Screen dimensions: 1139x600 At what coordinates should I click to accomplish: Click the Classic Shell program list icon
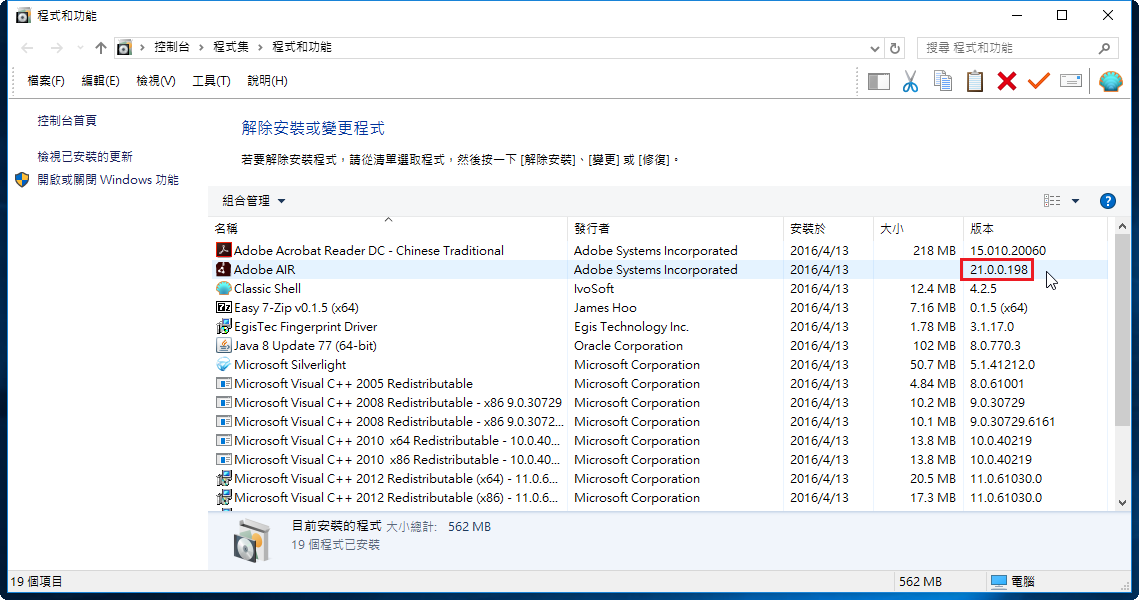(x=224, y=288)
